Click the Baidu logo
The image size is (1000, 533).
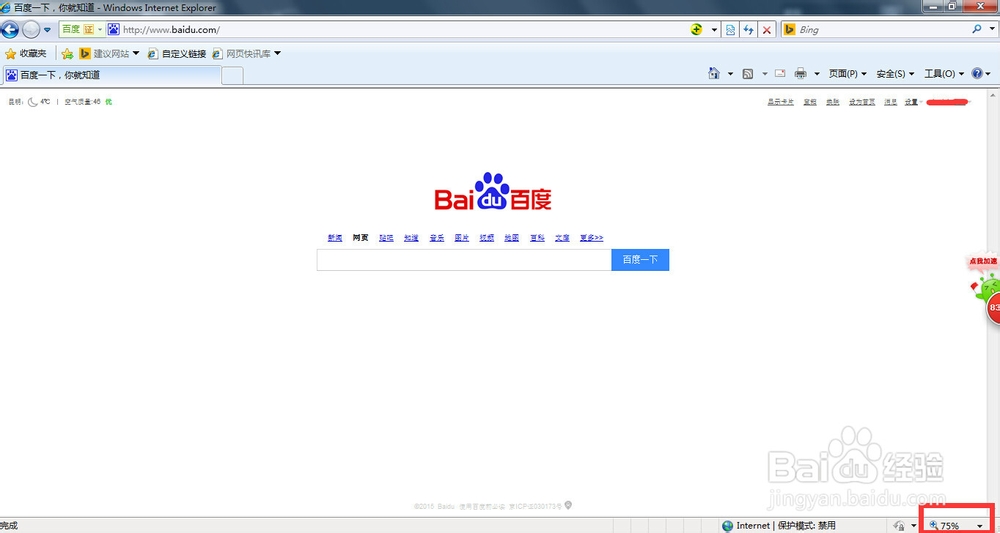pos(493,191)
